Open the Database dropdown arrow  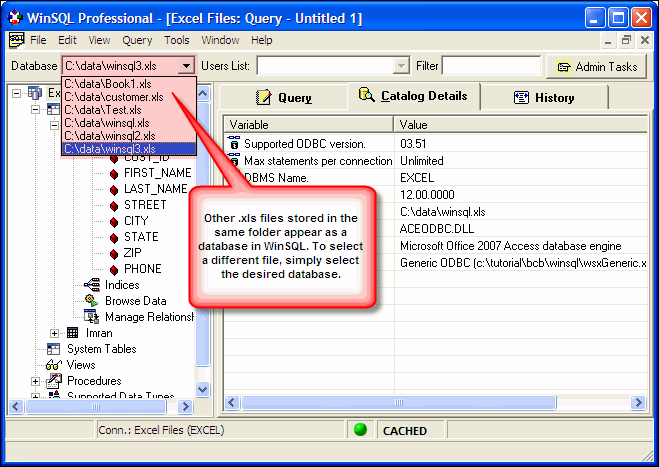click(x=186, y=66)
